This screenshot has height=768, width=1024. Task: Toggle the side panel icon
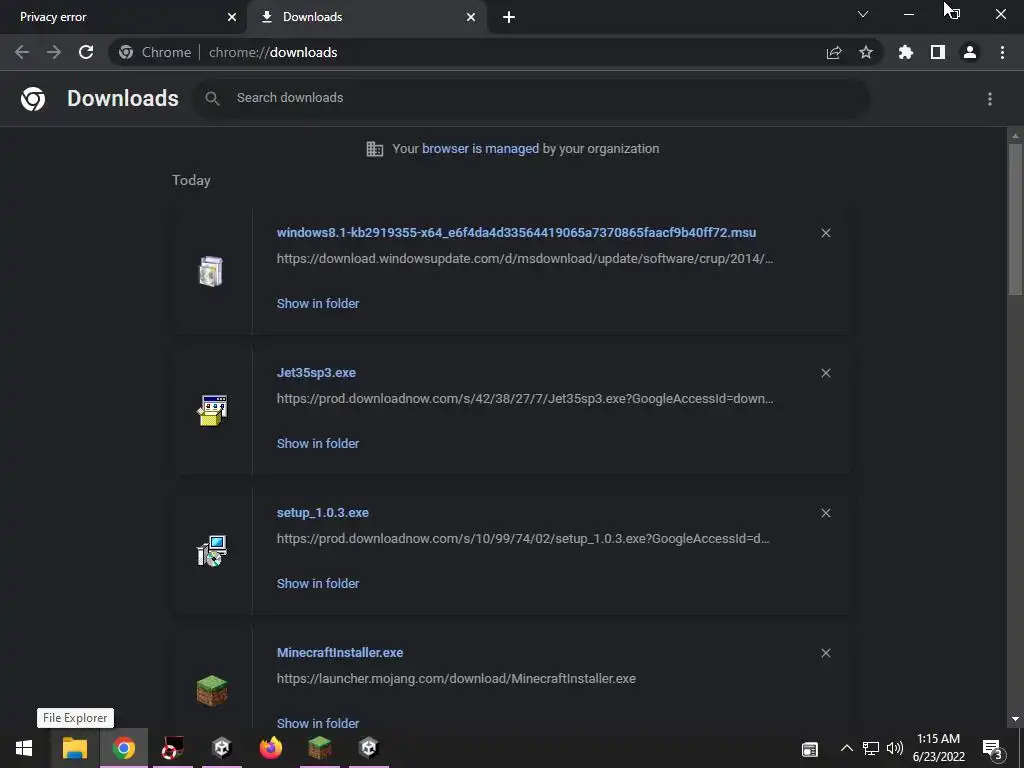point(938,52)
